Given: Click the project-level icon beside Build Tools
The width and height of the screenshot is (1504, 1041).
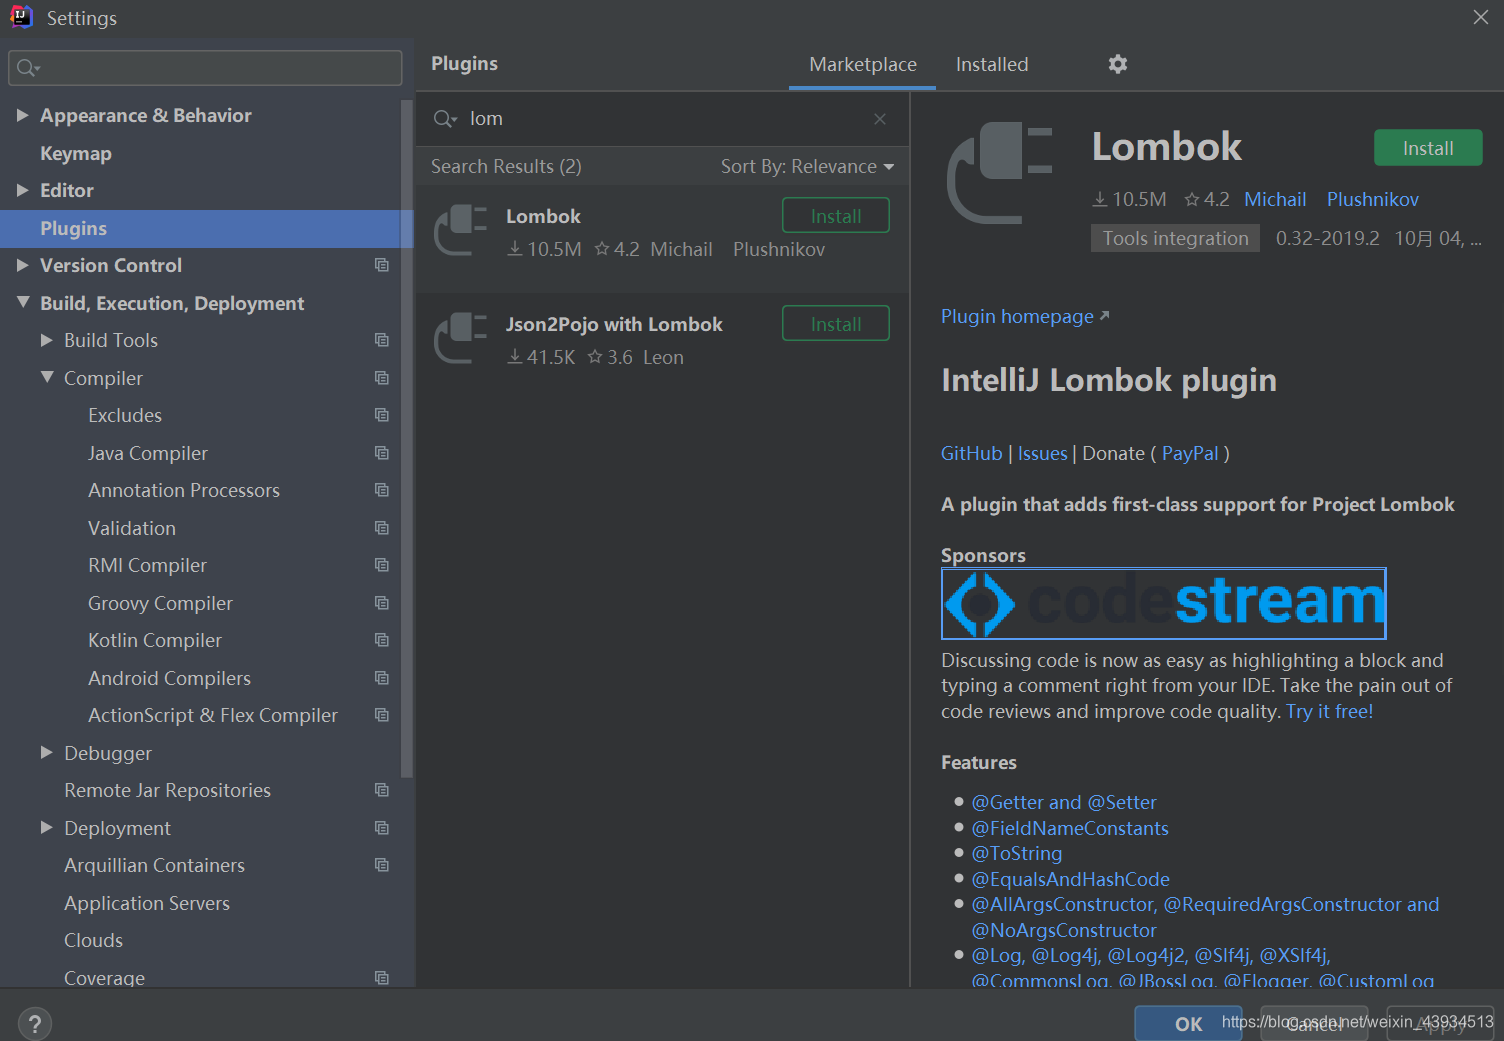Looking at the screenshot, I should point(381,340).
